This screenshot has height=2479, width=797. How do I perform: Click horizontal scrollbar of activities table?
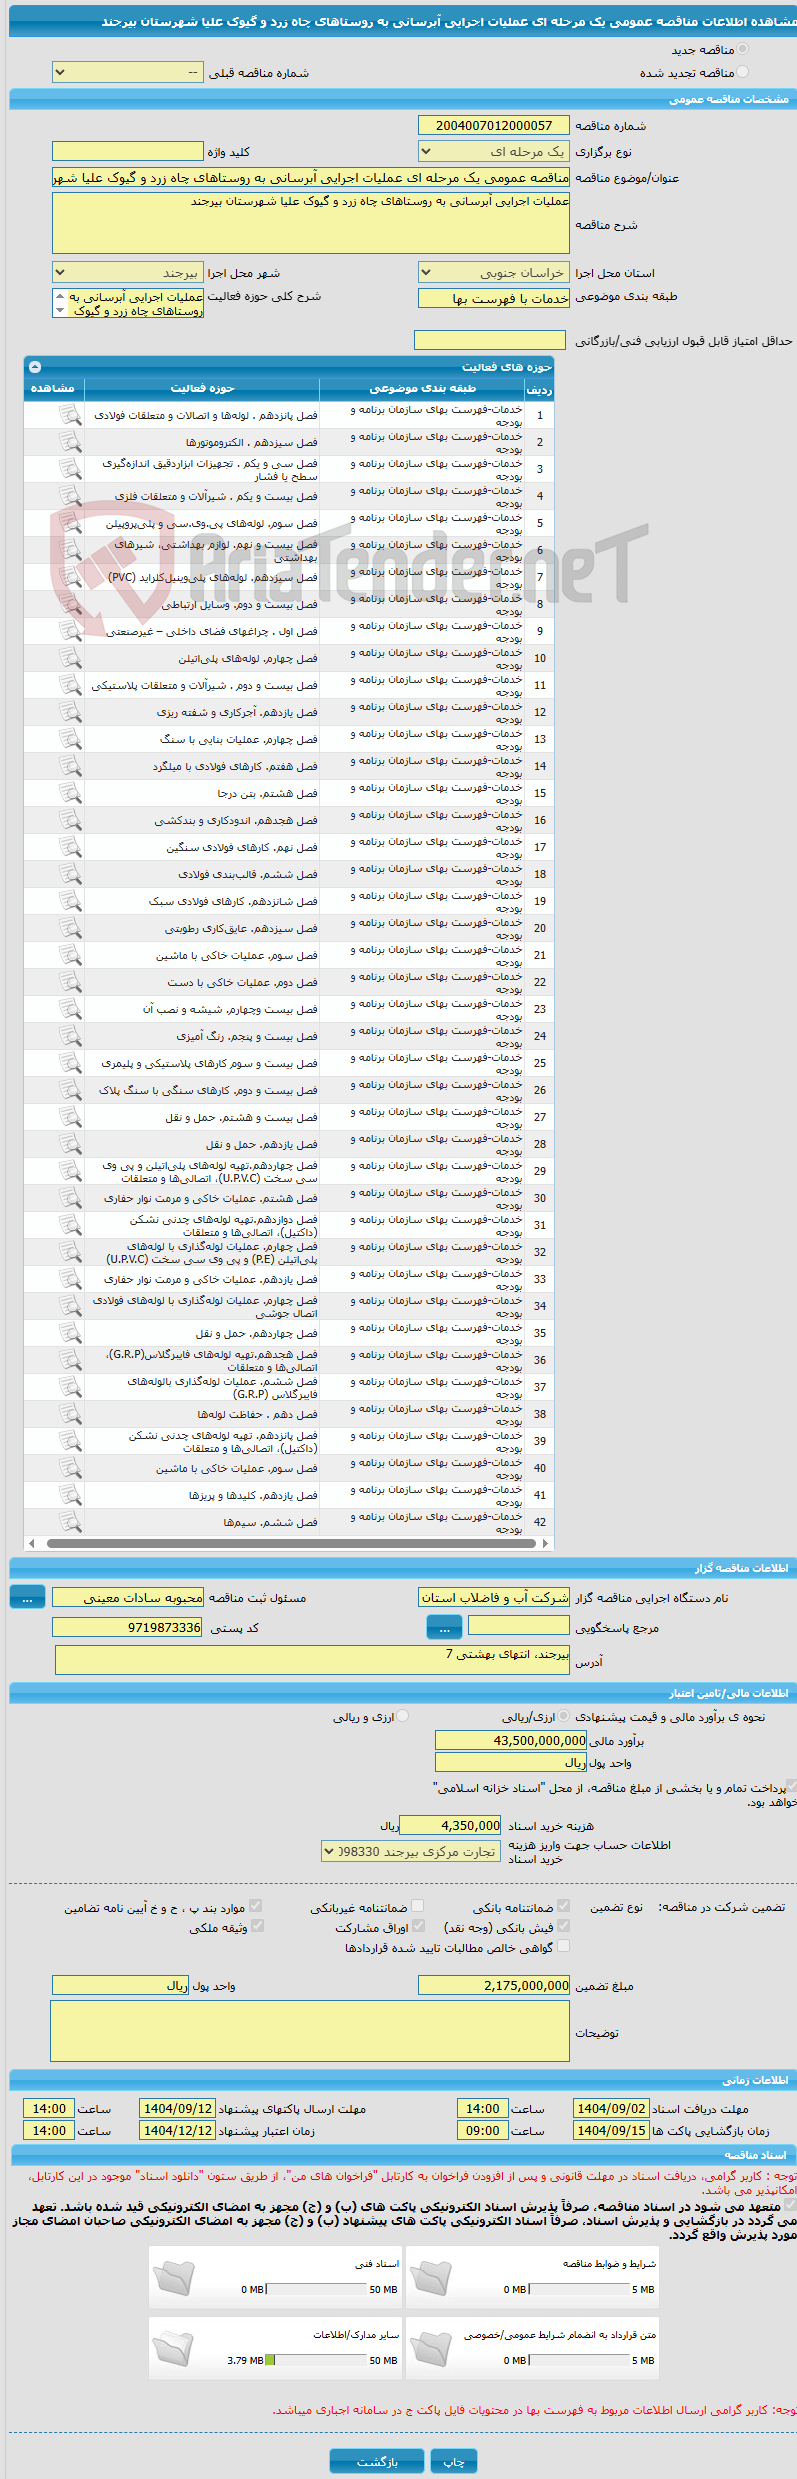click(x=289, y=1543)
